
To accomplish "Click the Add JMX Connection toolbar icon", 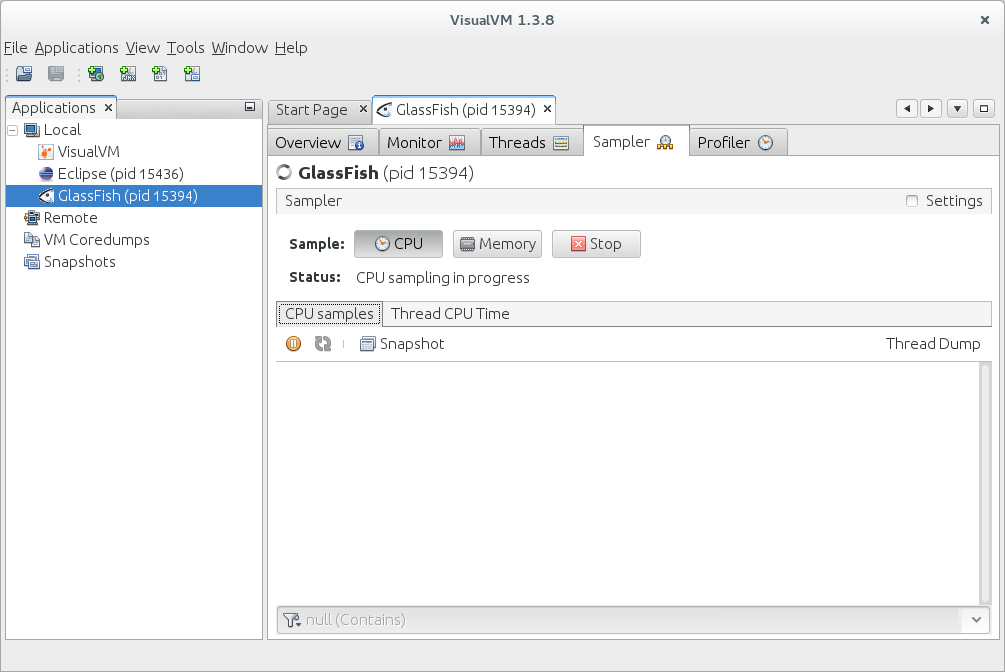I will pos(128,74).
